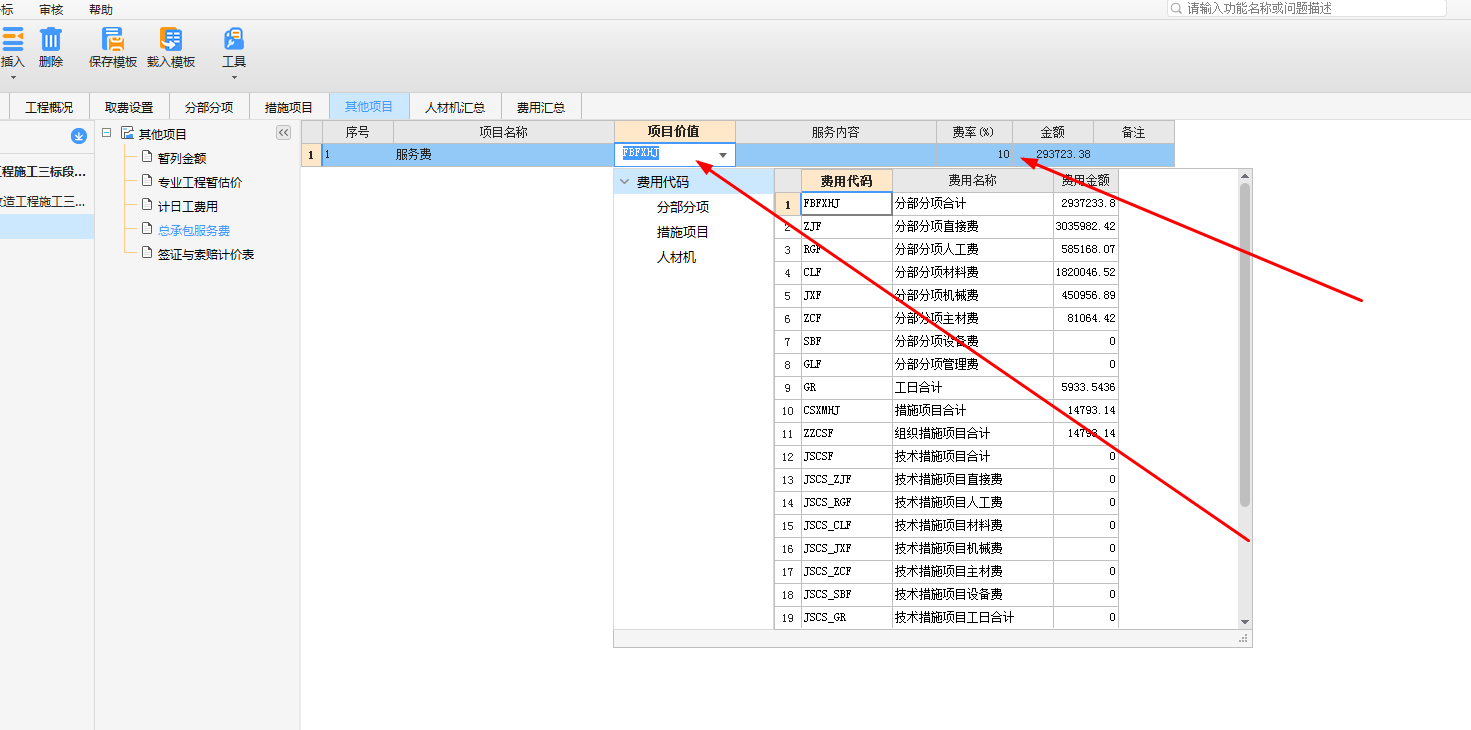Switch to the 措施项目 tab

[289, 107]
